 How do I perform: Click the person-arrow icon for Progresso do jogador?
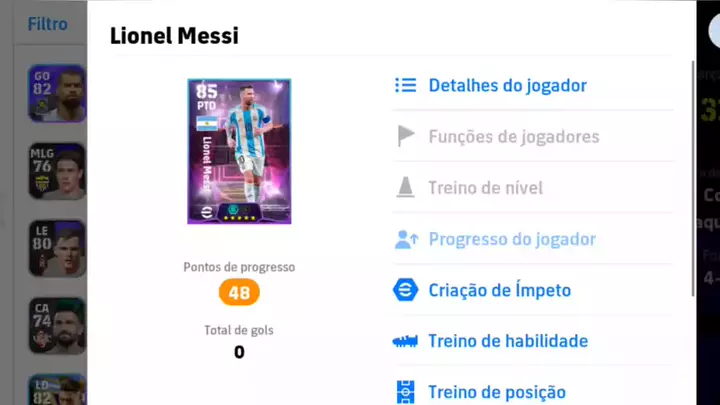pos(406,239)
